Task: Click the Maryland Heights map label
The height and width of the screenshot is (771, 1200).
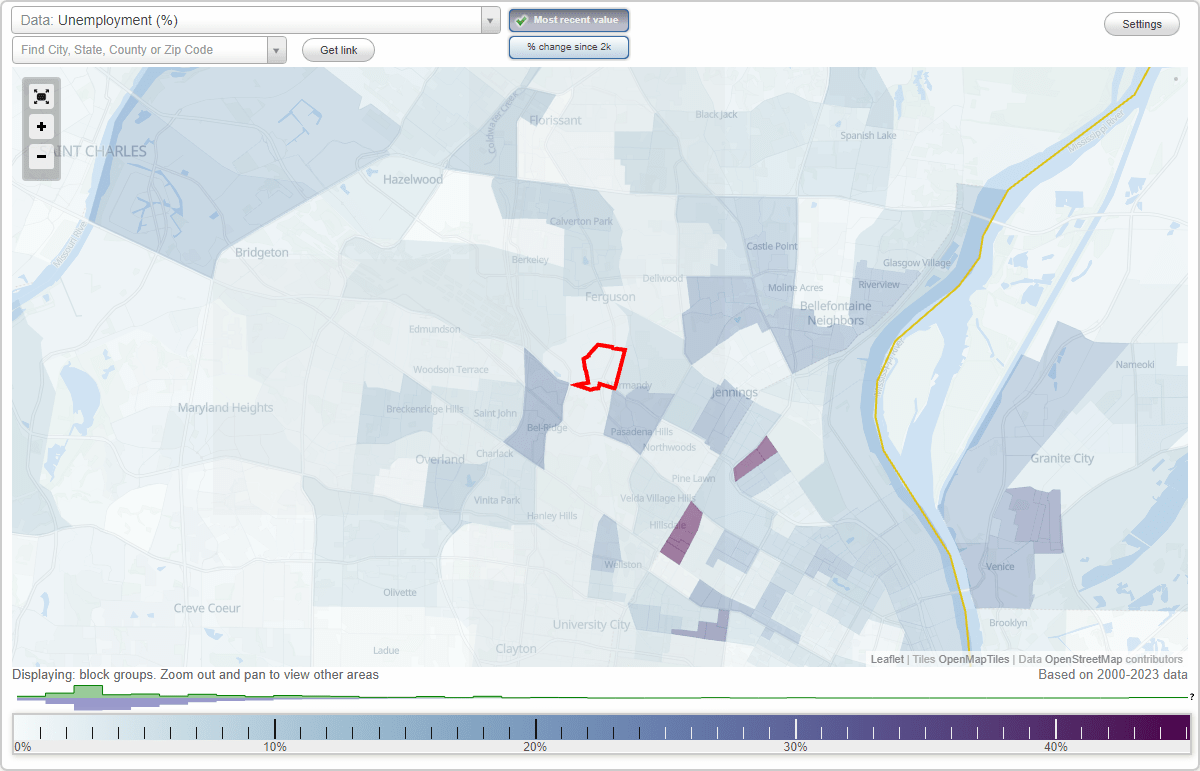Action: click(225, 408)
